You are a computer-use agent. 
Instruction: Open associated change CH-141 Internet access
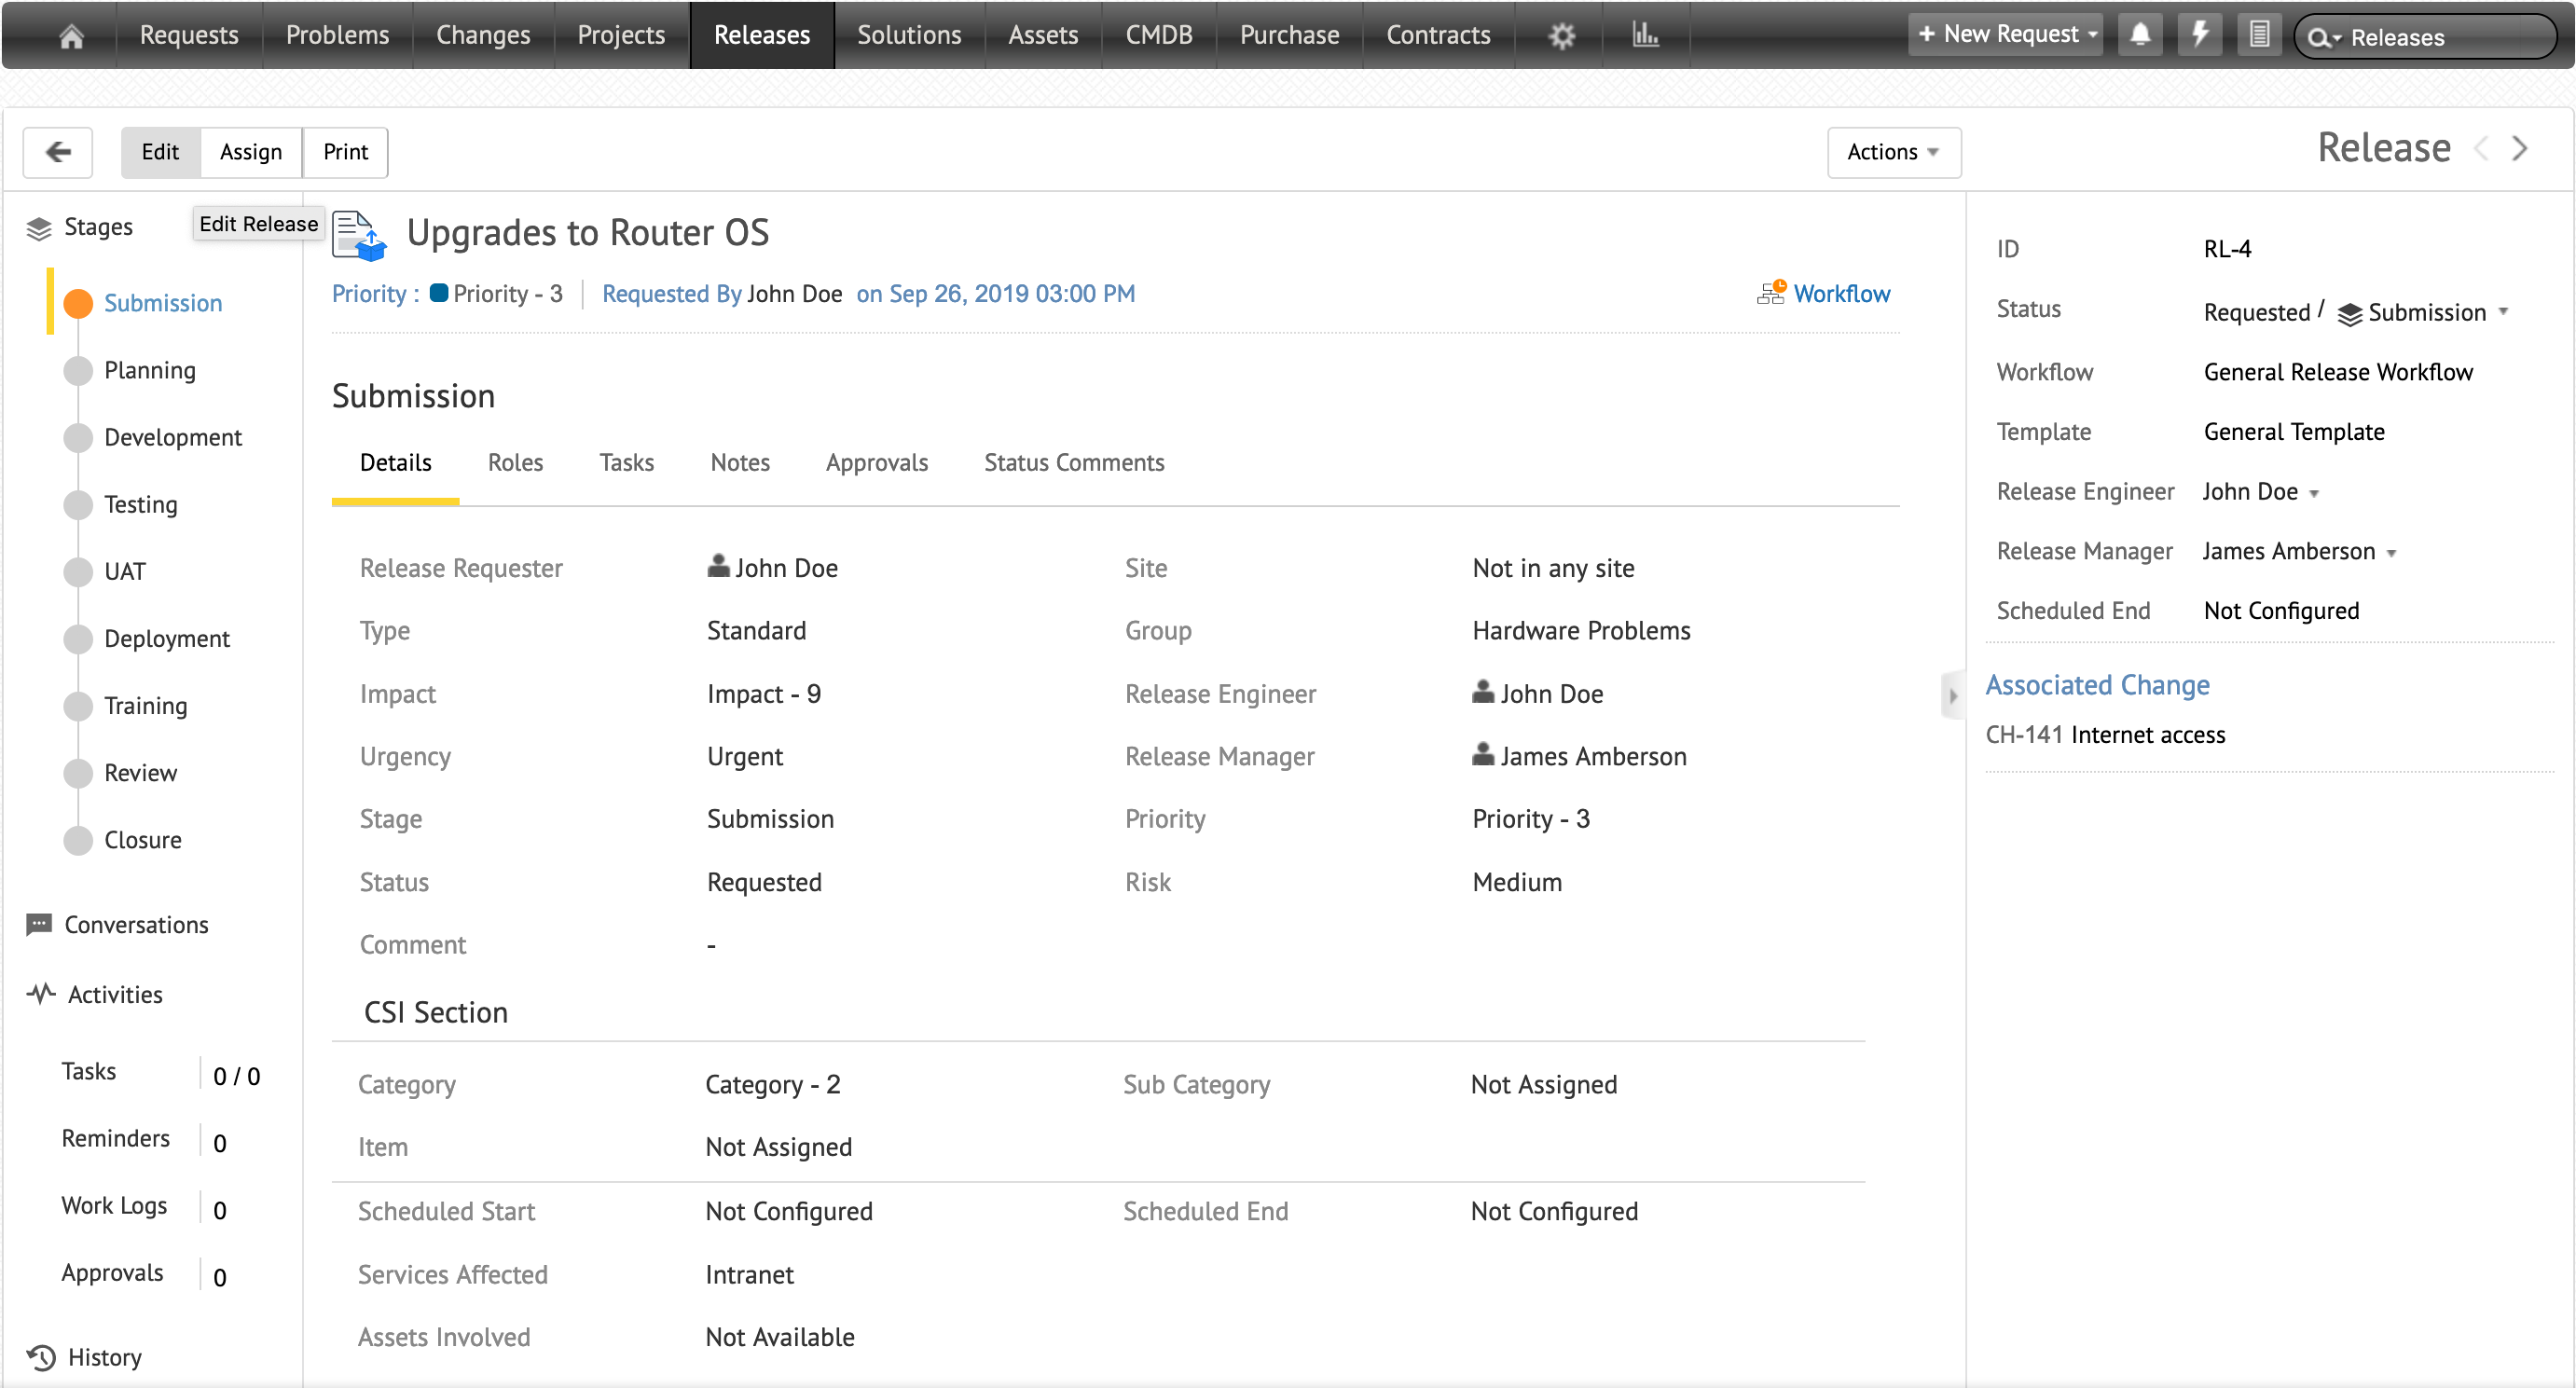(2104, 735)
